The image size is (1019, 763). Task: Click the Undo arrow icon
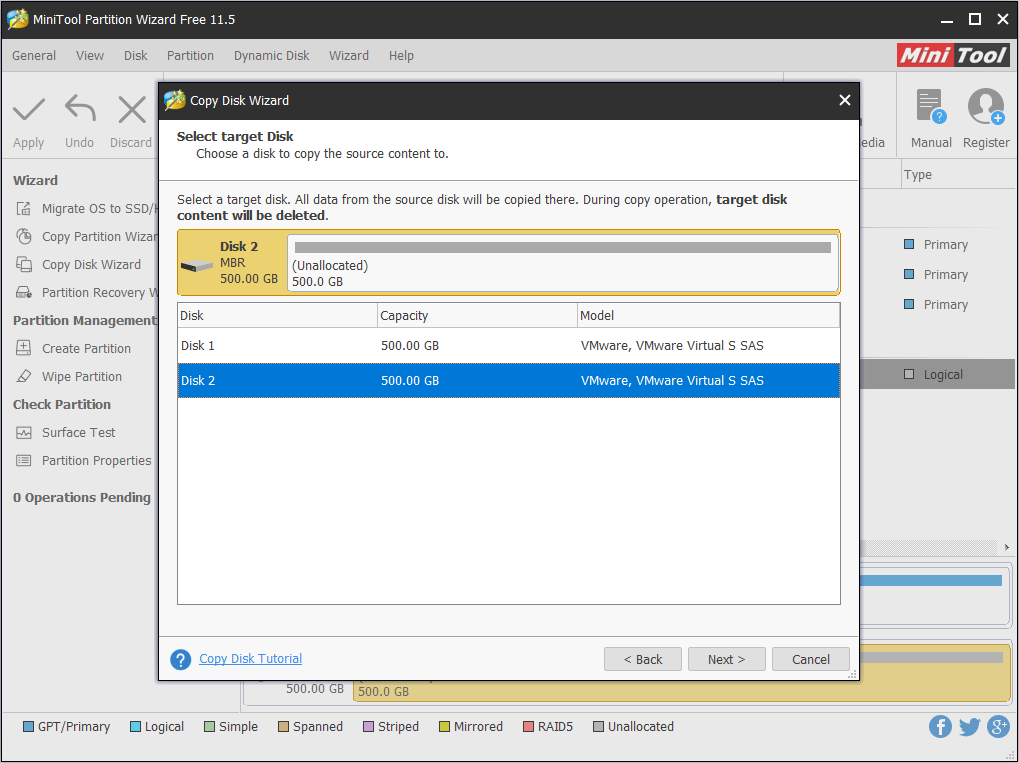click(x=80, y=109)
